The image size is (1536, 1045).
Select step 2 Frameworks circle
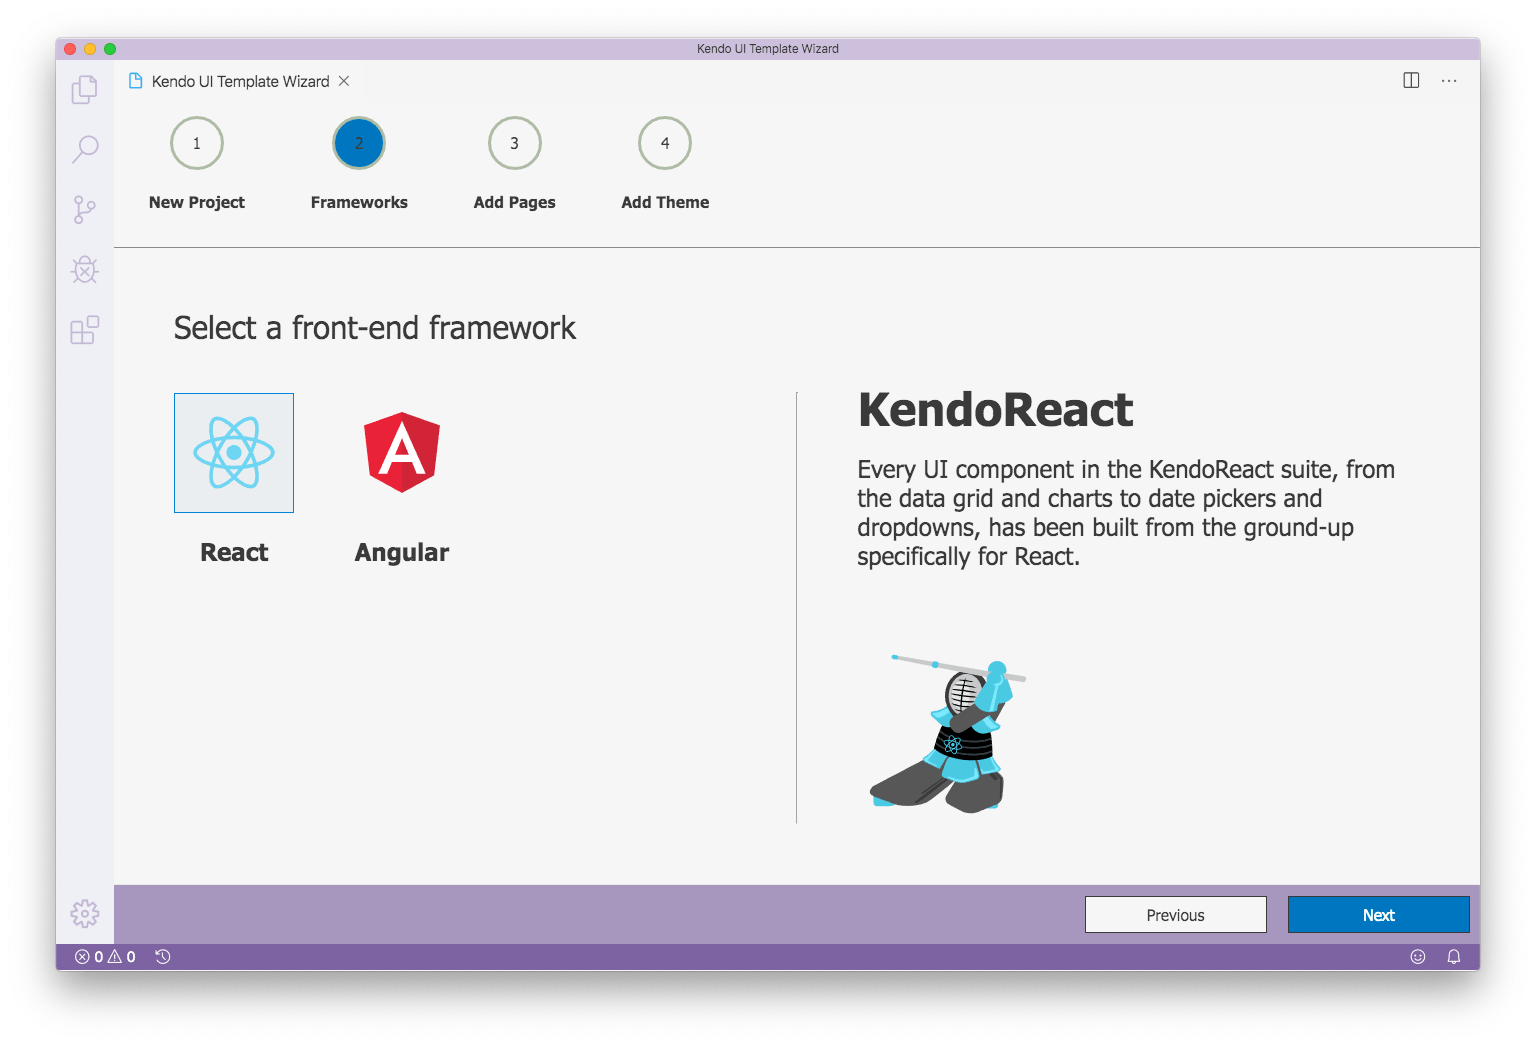pos(359,143)
